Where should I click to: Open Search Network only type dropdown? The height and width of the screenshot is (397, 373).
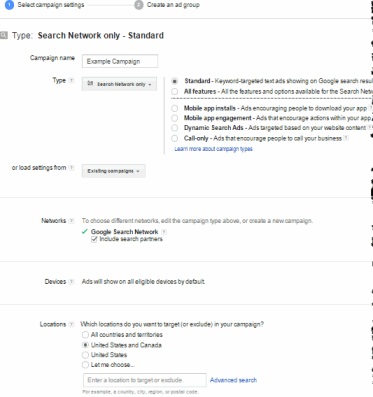[x=119, y=84]
